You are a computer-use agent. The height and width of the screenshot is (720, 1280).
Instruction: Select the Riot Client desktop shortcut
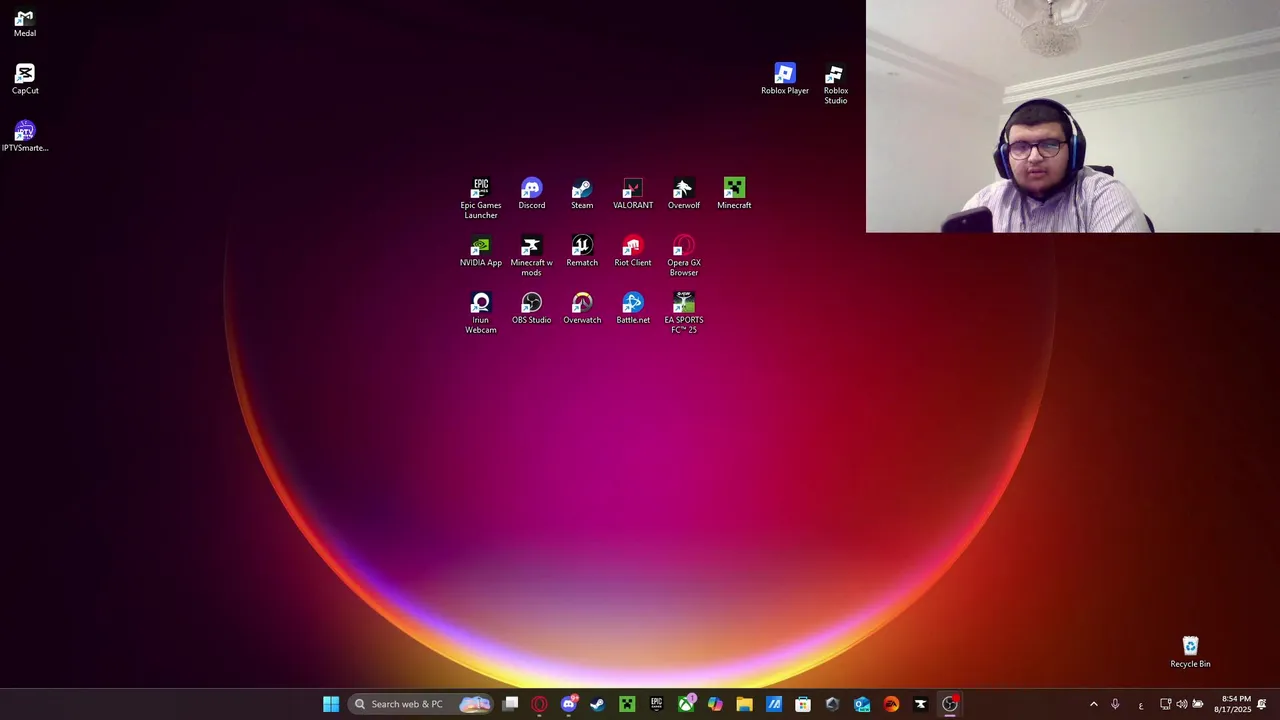point(633,251)
